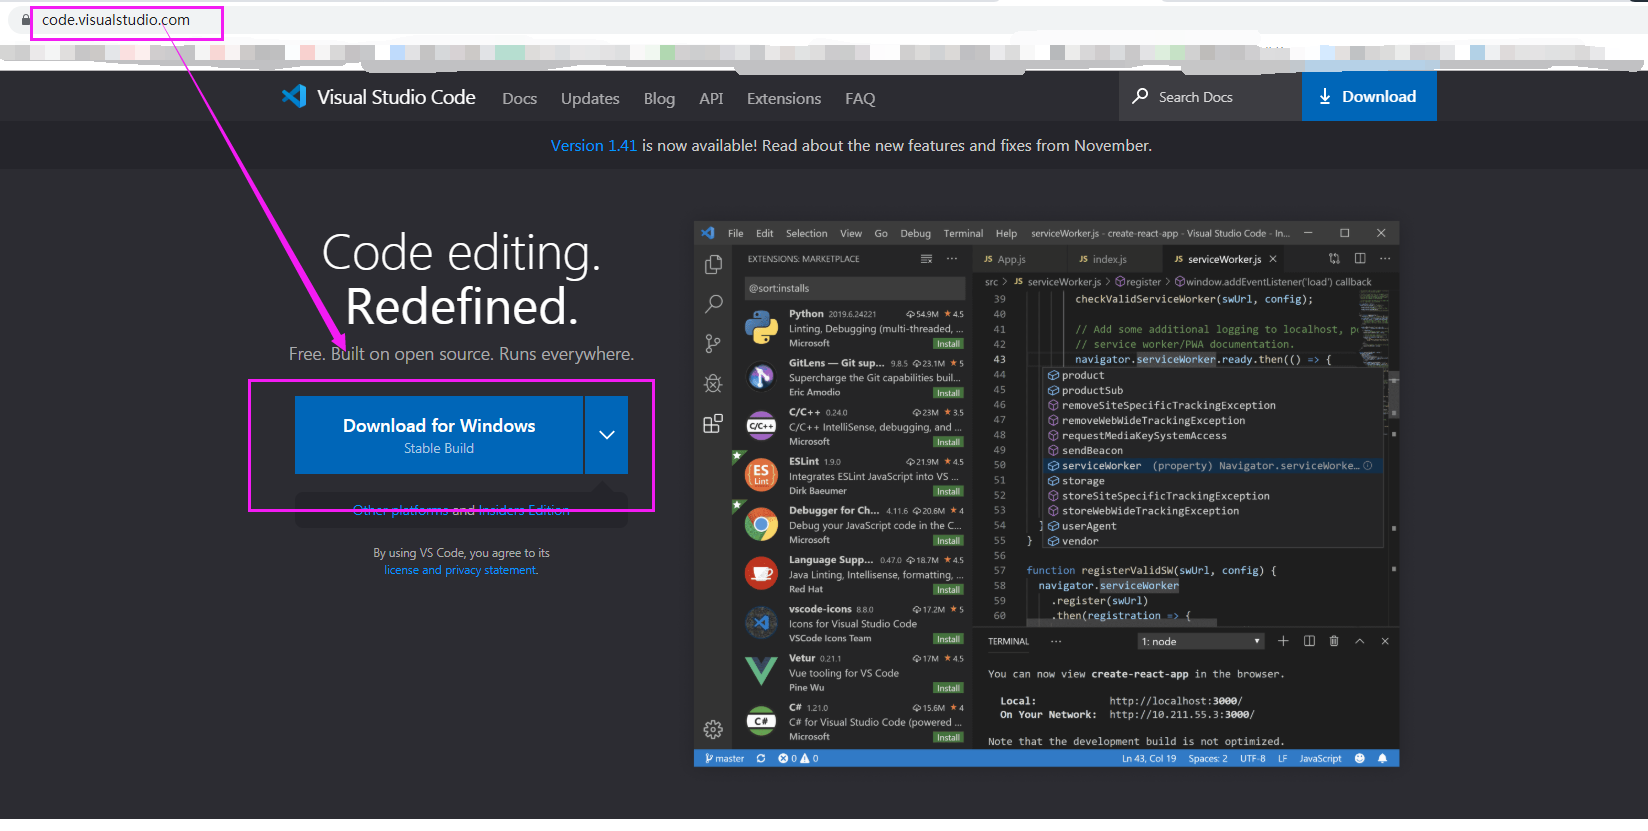Image resolution: width=1648 pixels, height=831 pixels.
Task: Click the sync changes icon in status bar
Action: [761, 758]
